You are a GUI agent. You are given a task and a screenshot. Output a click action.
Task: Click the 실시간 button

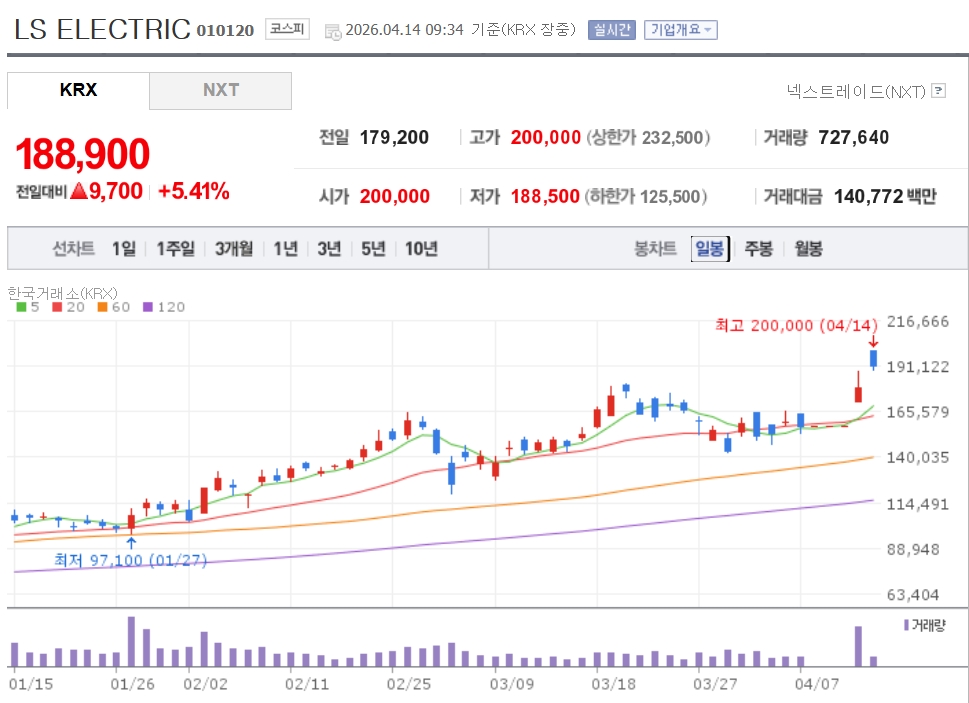611,30
